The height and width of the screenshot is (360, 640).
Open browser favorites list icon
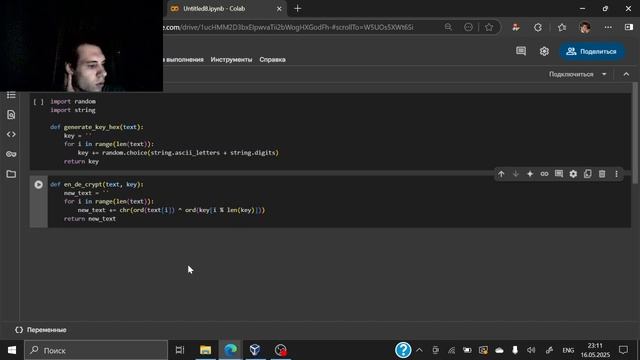pyautogui.click(x=562, y=27)
